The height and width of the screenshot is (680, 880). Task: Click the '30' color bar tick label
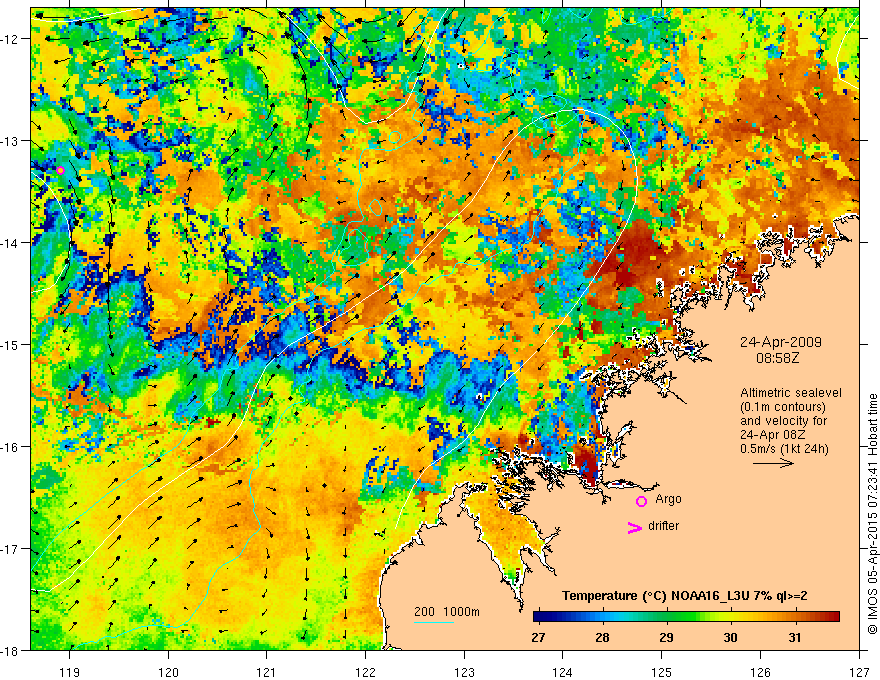click(x=730, y=638)
